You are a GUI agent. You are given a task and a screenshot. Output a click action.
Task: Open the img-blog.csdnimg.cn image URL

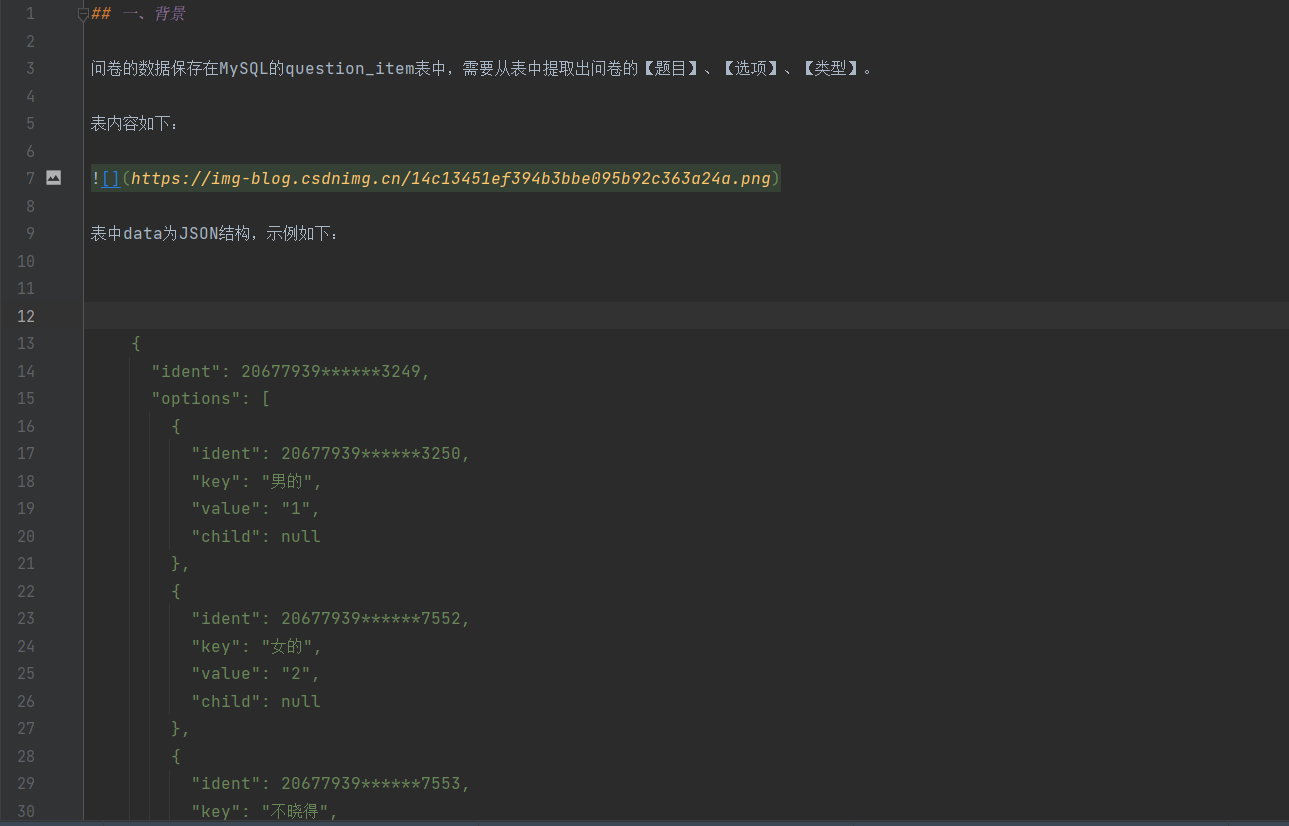(x=451, y=178)
